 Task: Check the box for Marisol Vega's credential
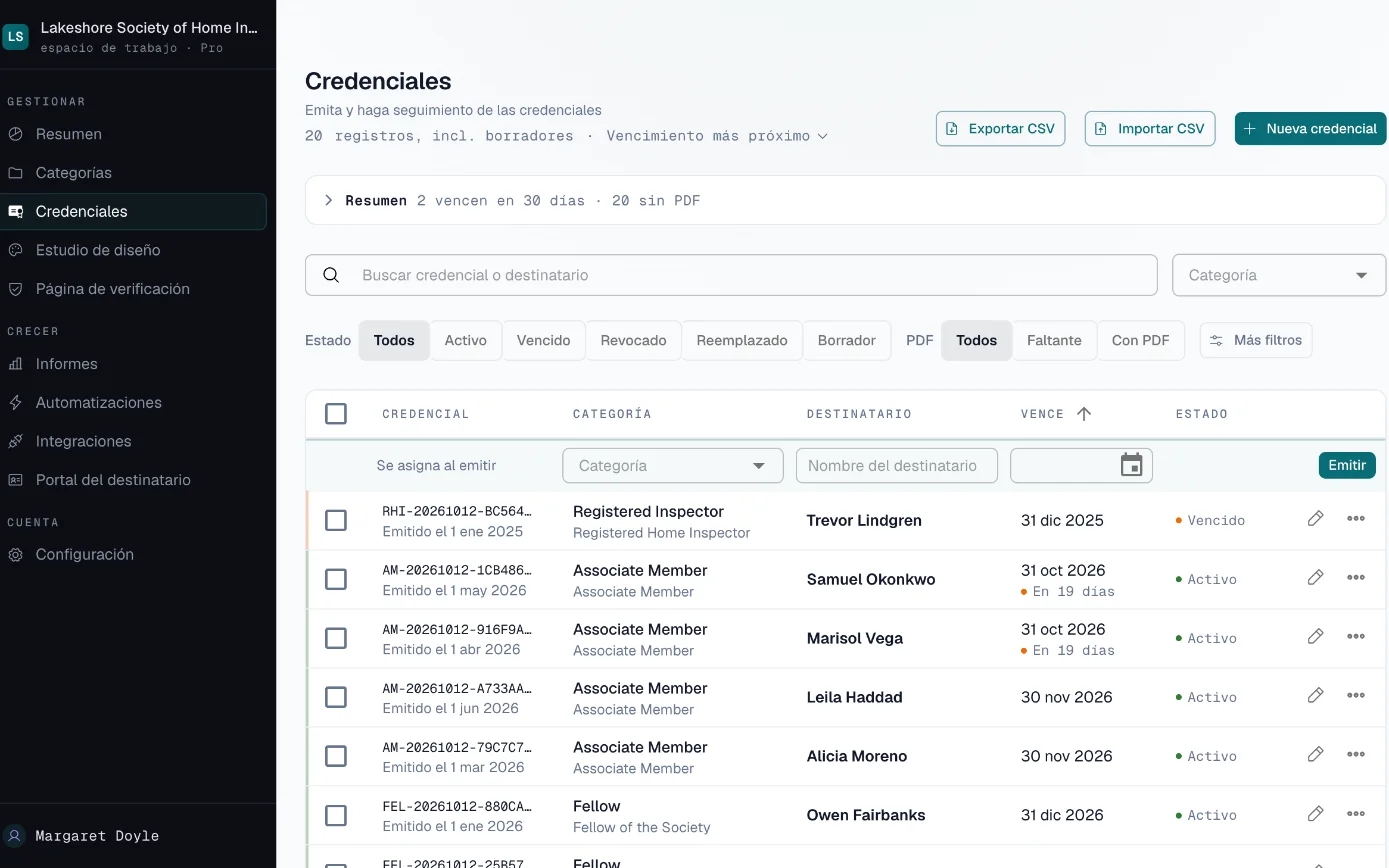(336, 638)
